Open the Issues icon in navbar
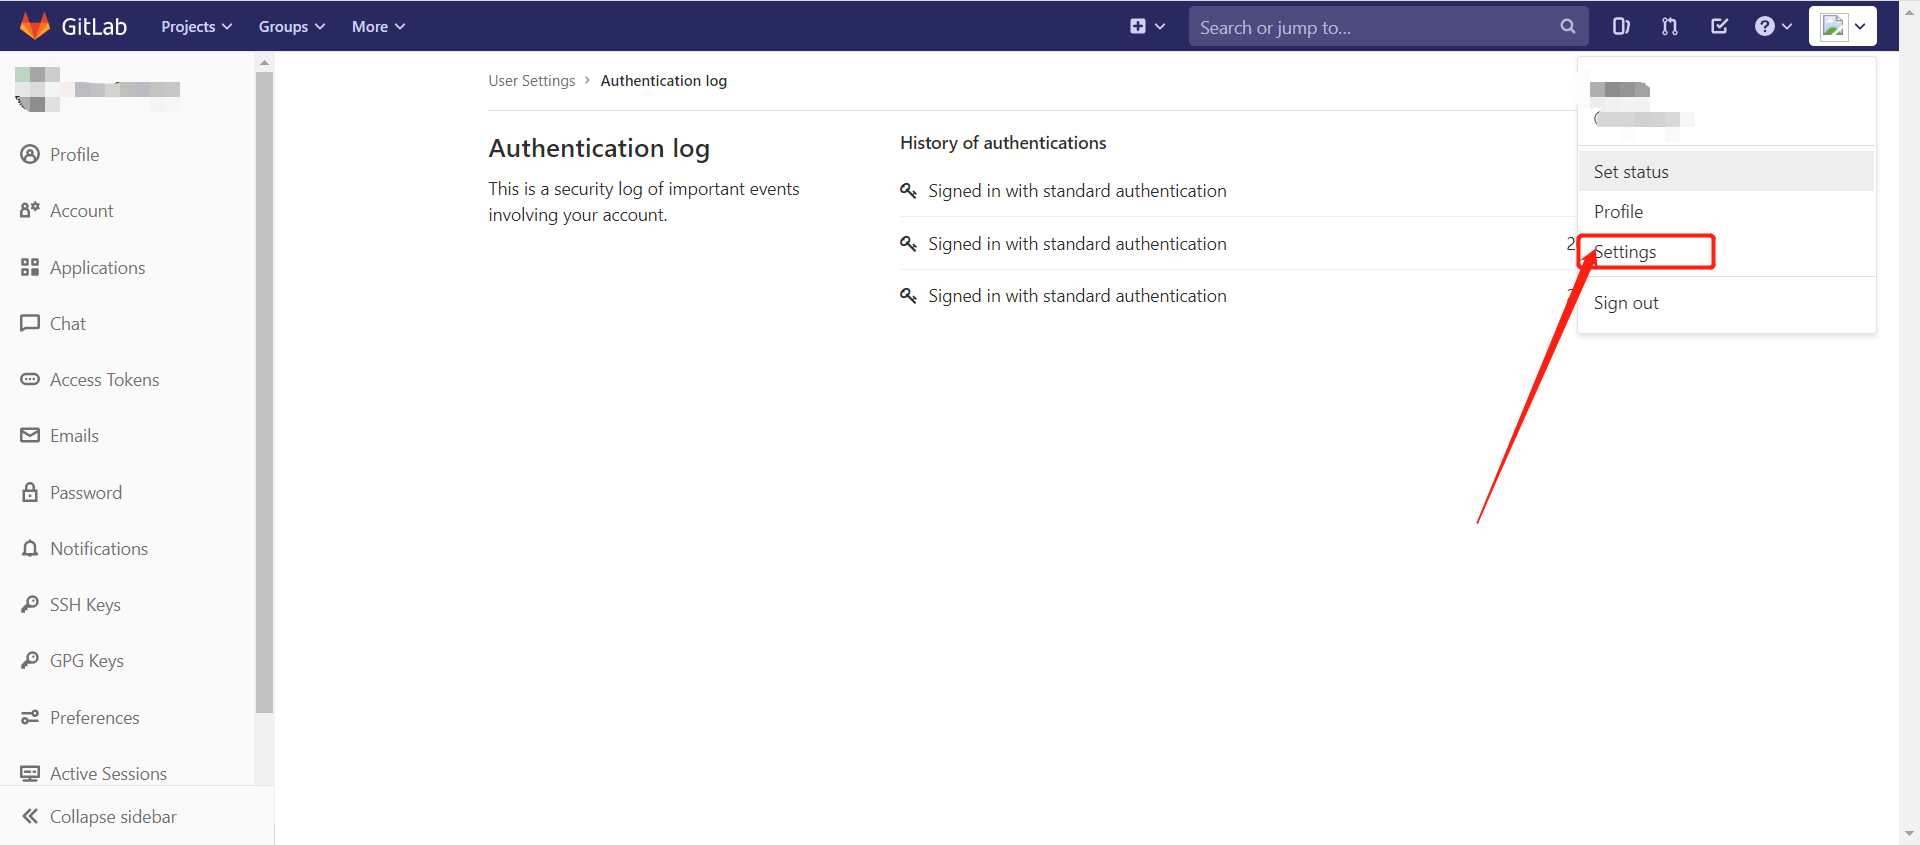Screen dimensions: 1920x845 (1621, 27)
